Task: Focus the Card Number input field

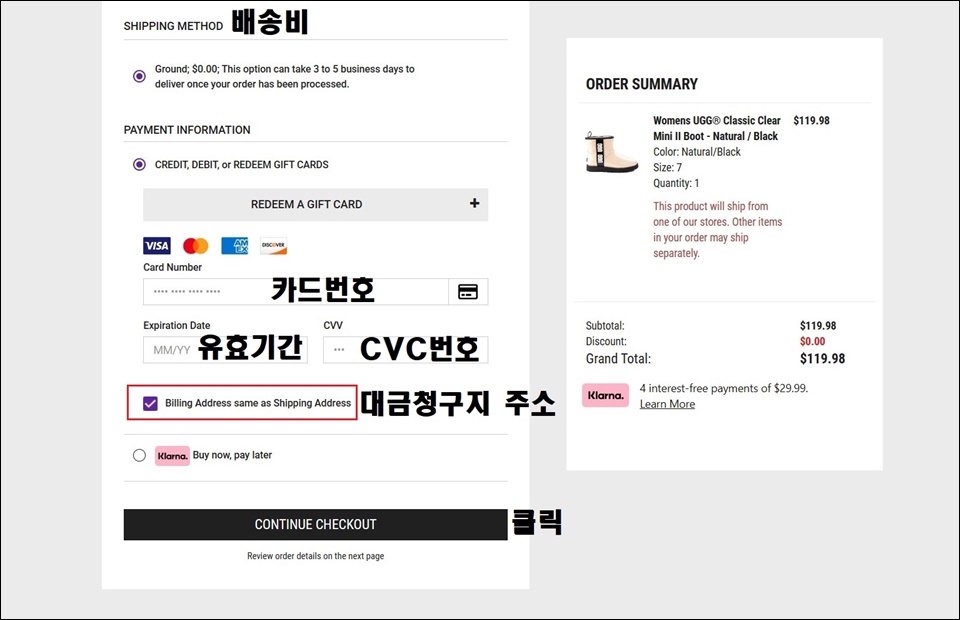Action: click(296, 292)
